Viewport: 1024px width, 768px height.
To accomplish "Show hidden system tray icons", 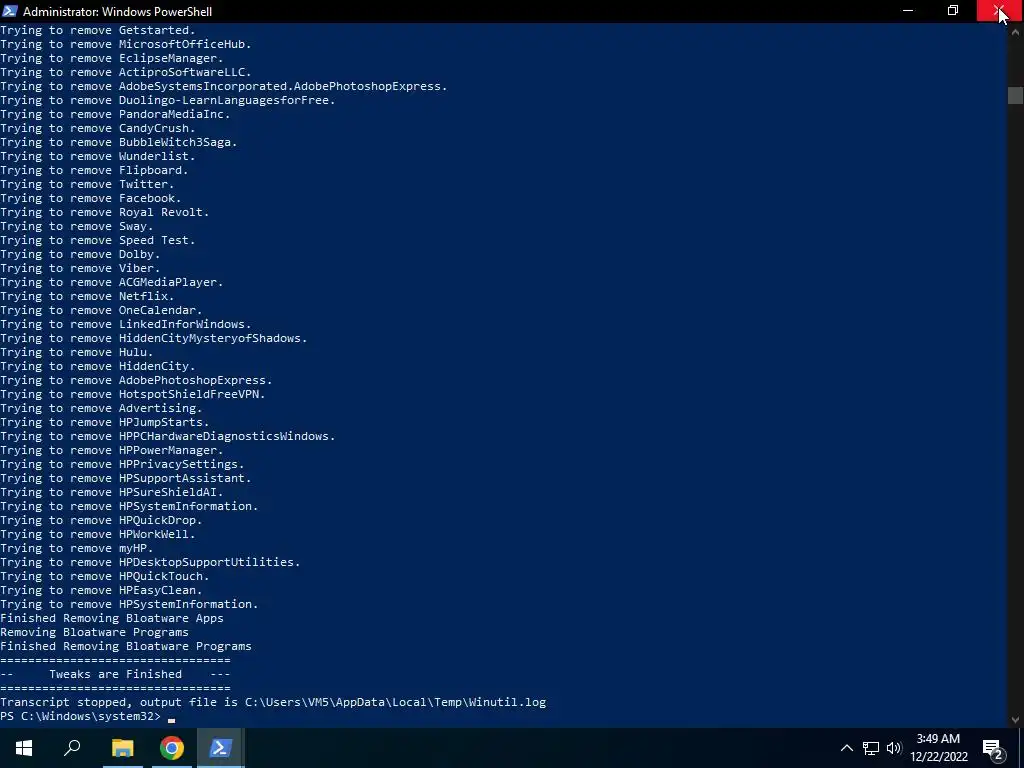I will click(x=846, y=748).
